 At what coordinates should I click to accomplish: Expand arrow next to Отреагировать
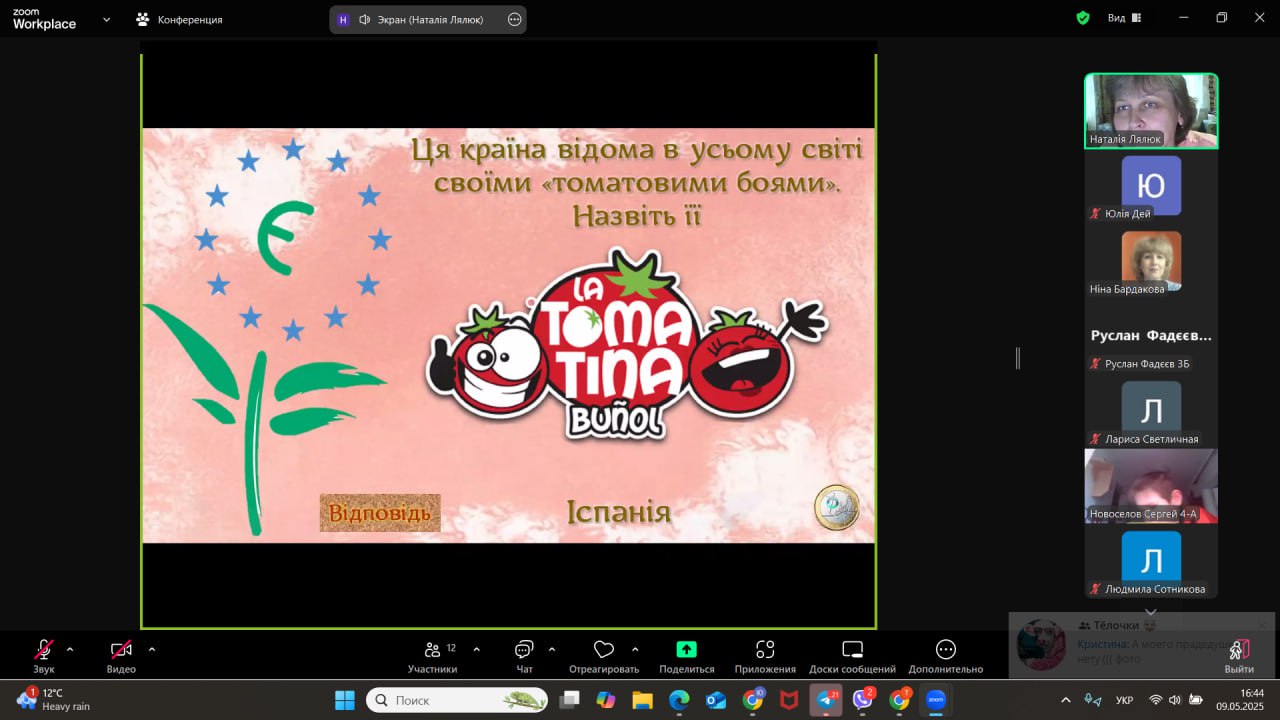635,649
